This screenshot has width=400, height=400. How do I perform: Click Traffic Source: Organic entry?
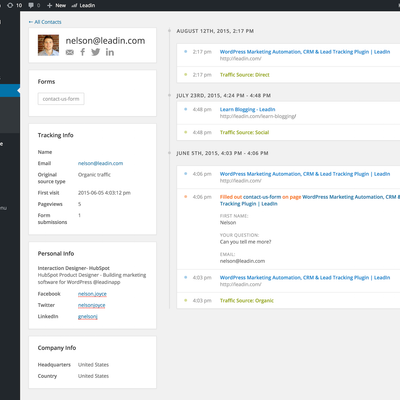point(247,301)
